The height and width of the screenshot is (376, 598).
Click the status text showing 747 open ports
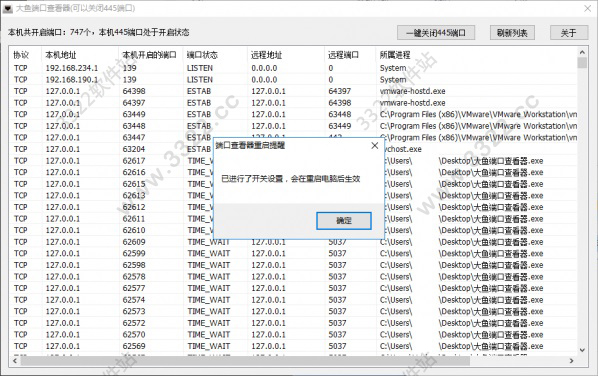tap(98, 32)
